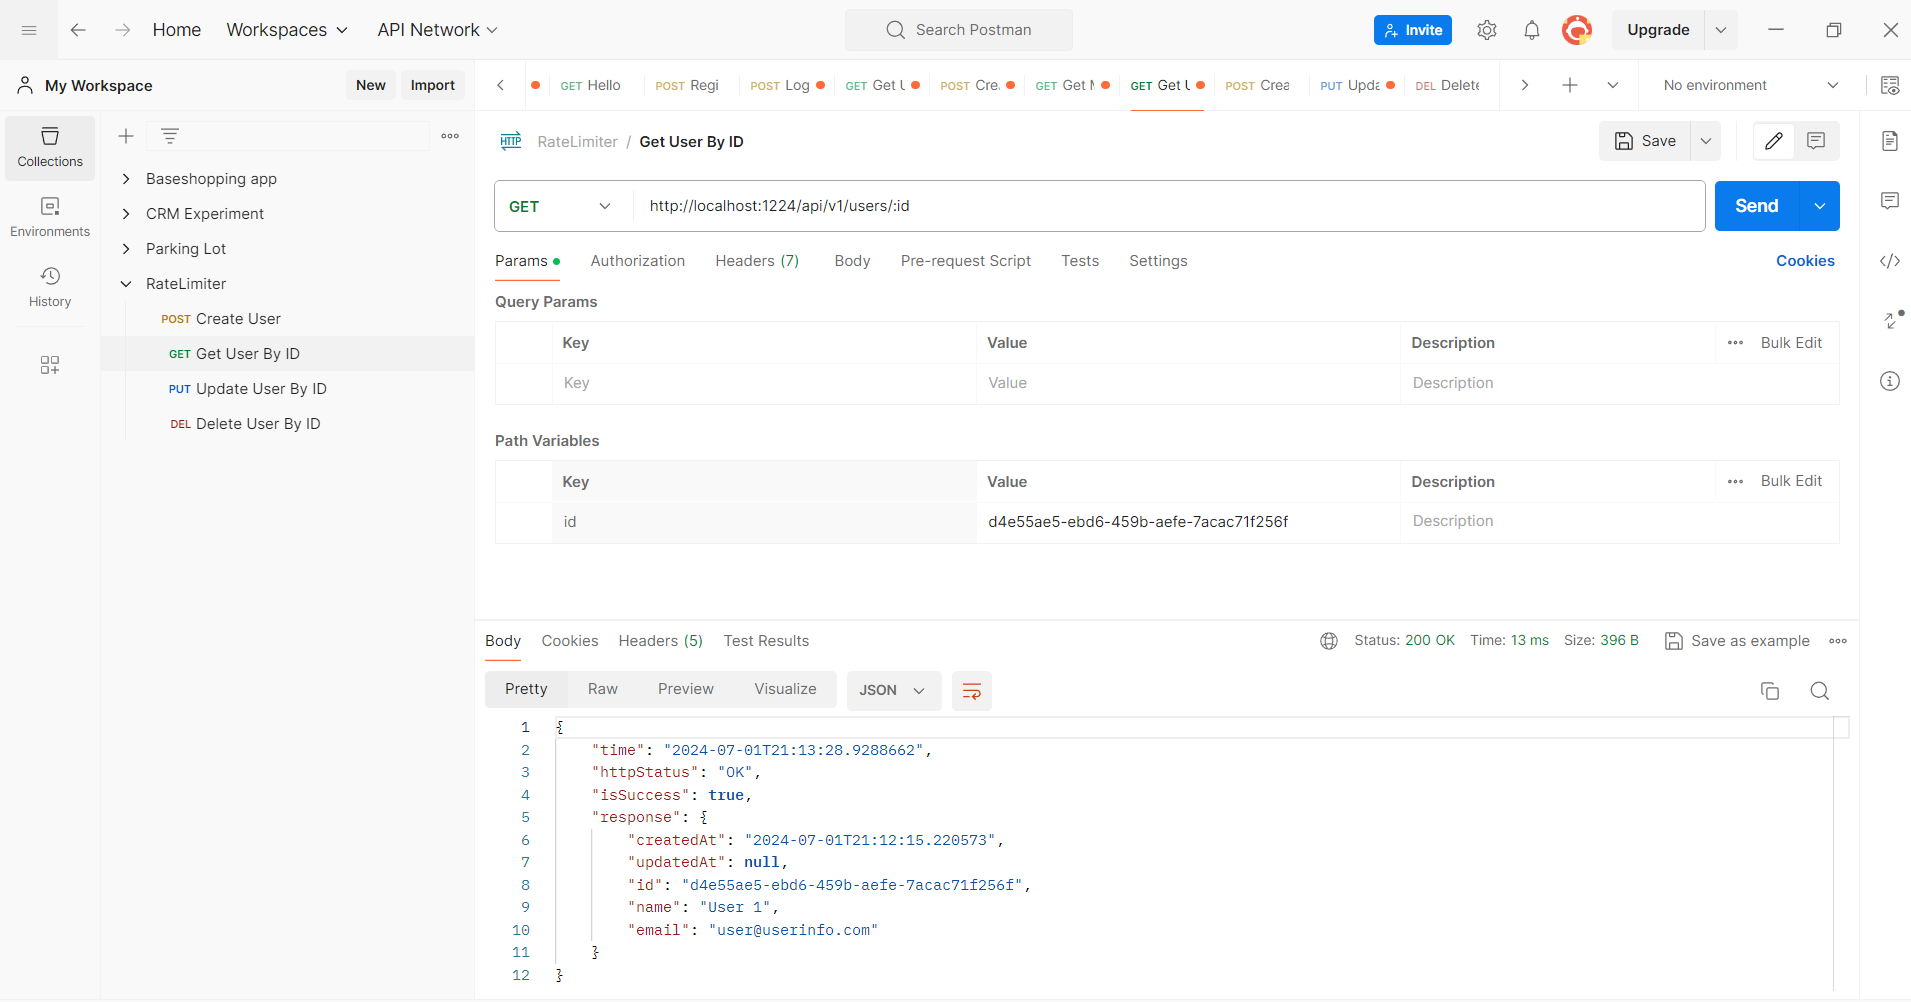Screen dimensions: 1911x1002
Task: Expand the Parking Lot collection
Action: point(126,249)
